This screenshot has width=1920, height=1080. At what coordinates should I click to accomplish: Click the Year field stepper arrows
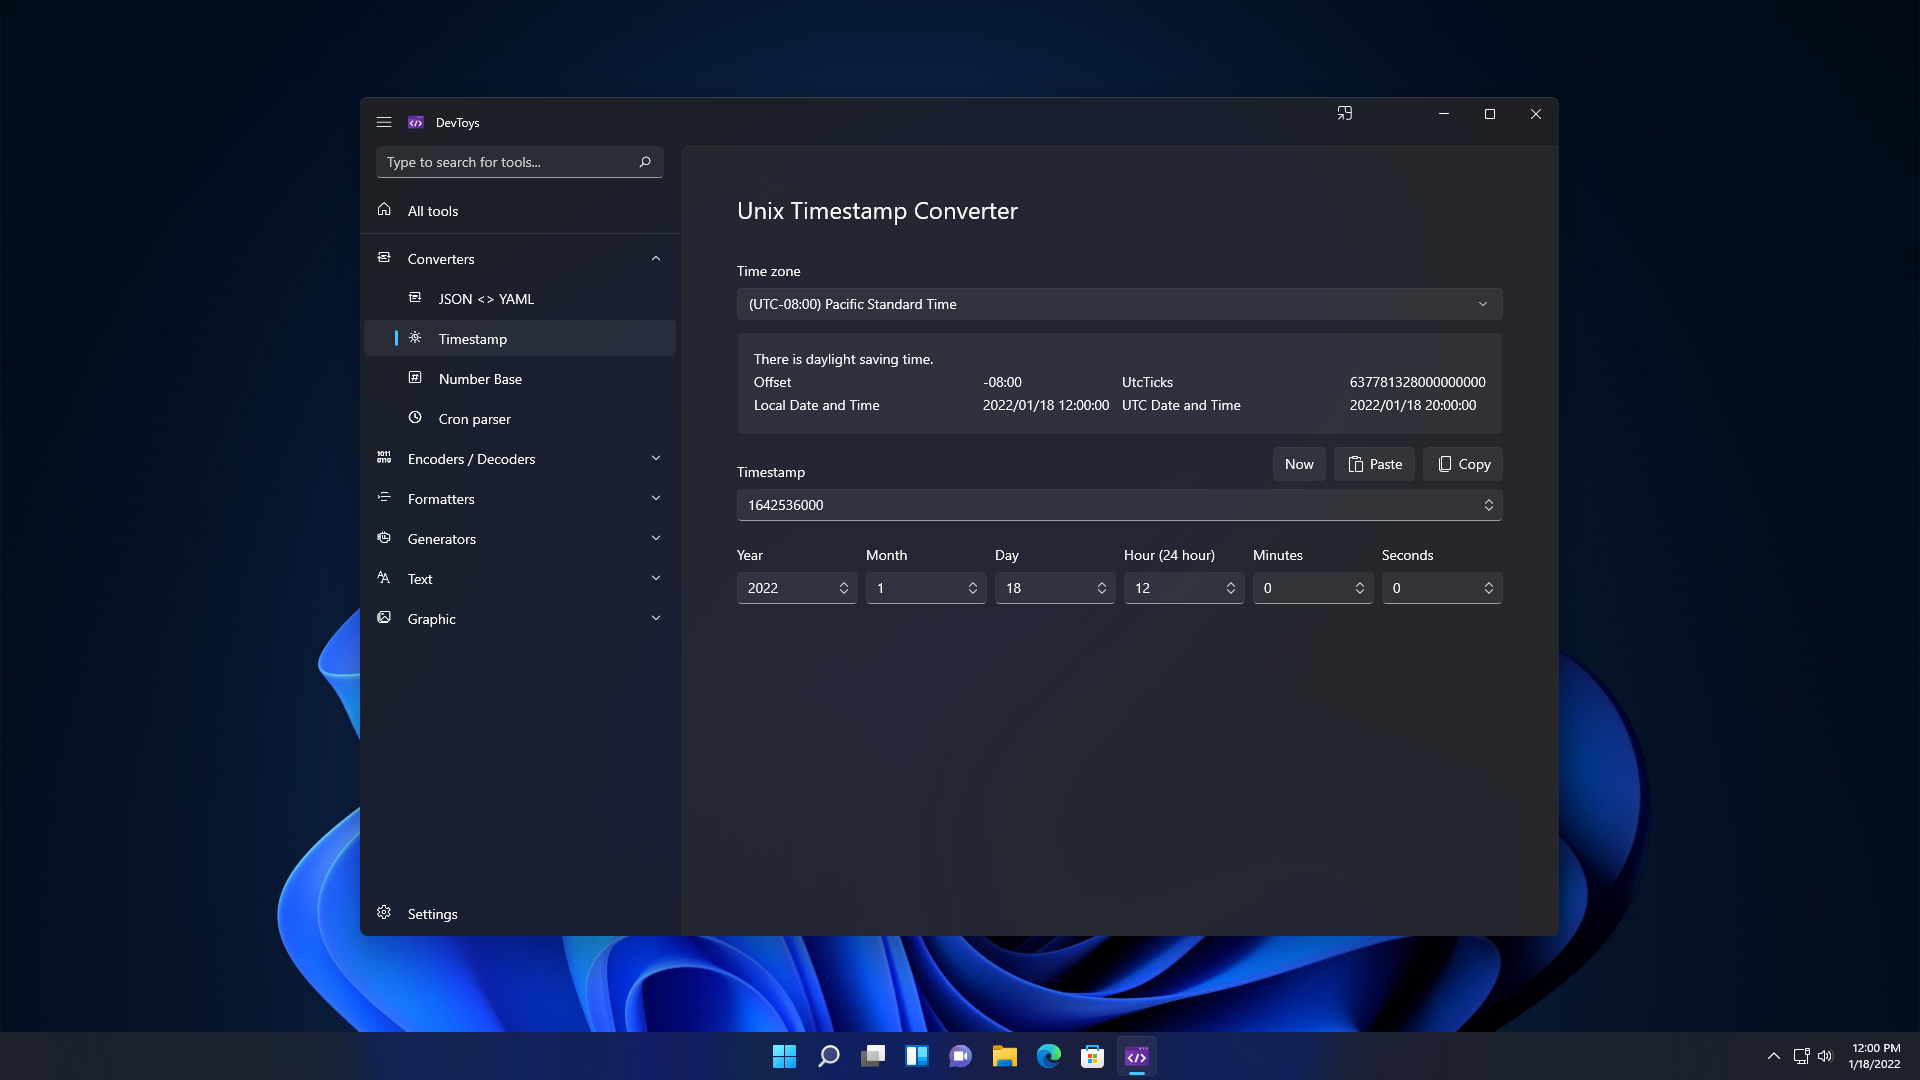[844, 588]
